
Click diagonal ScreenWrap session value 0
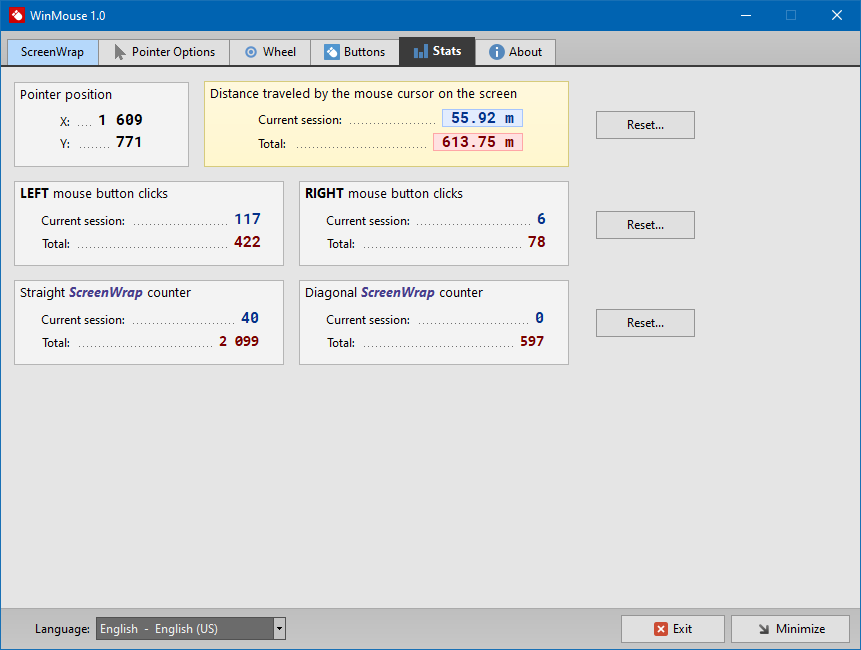(539, 318)
